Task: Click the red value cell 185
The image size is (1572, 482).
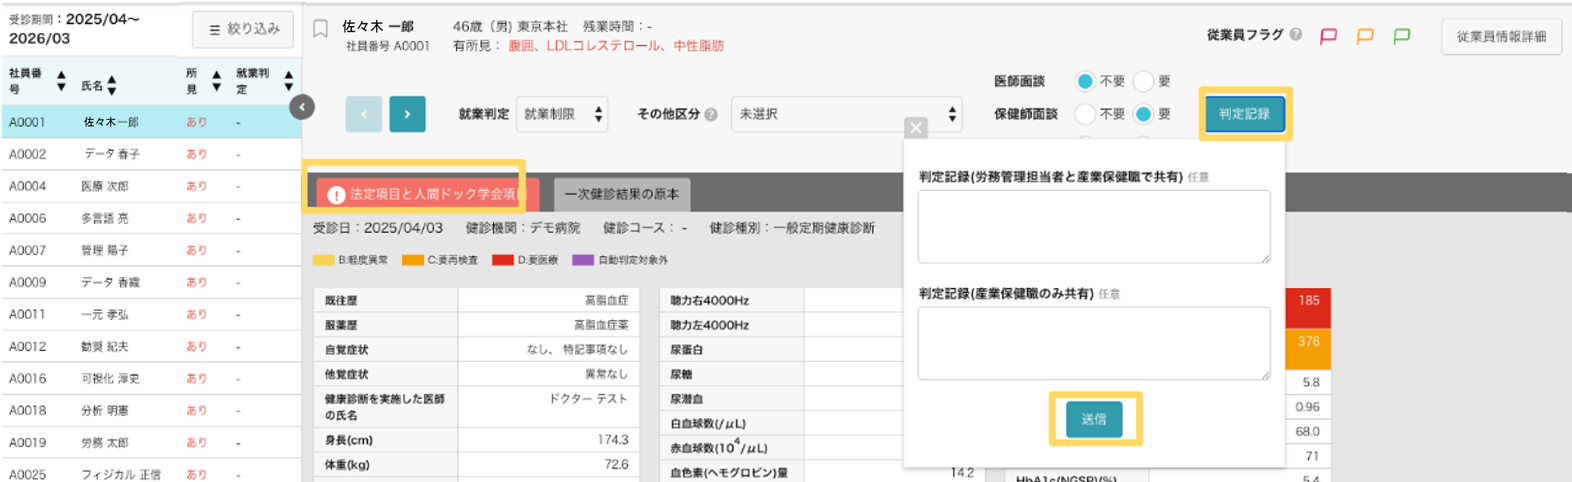Action: pos(1308,308)
